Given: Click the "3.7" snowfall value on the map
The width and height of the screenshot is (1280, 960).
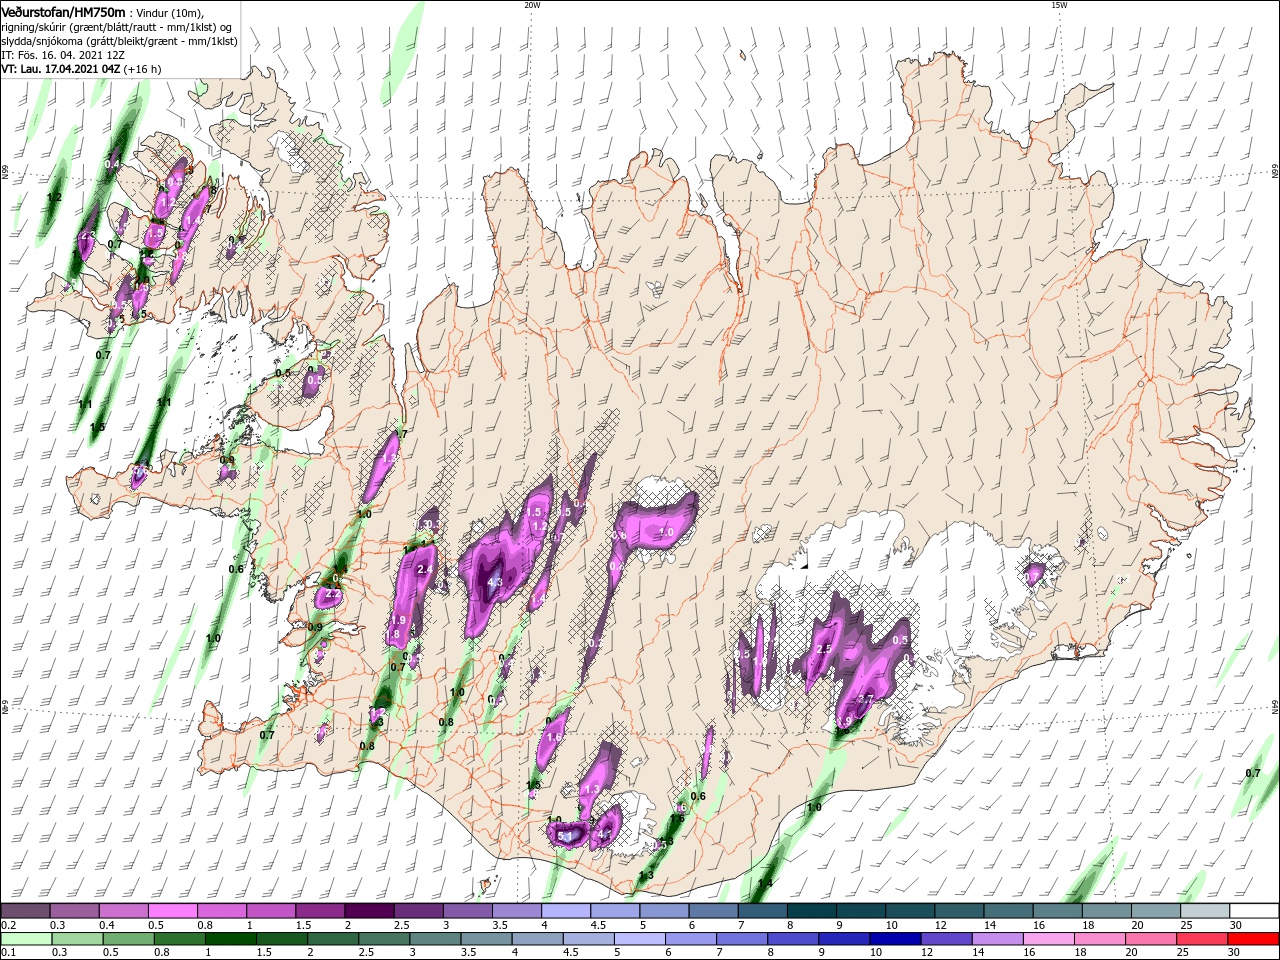Looking at the screenshot, I should click(x=867, y=698).
